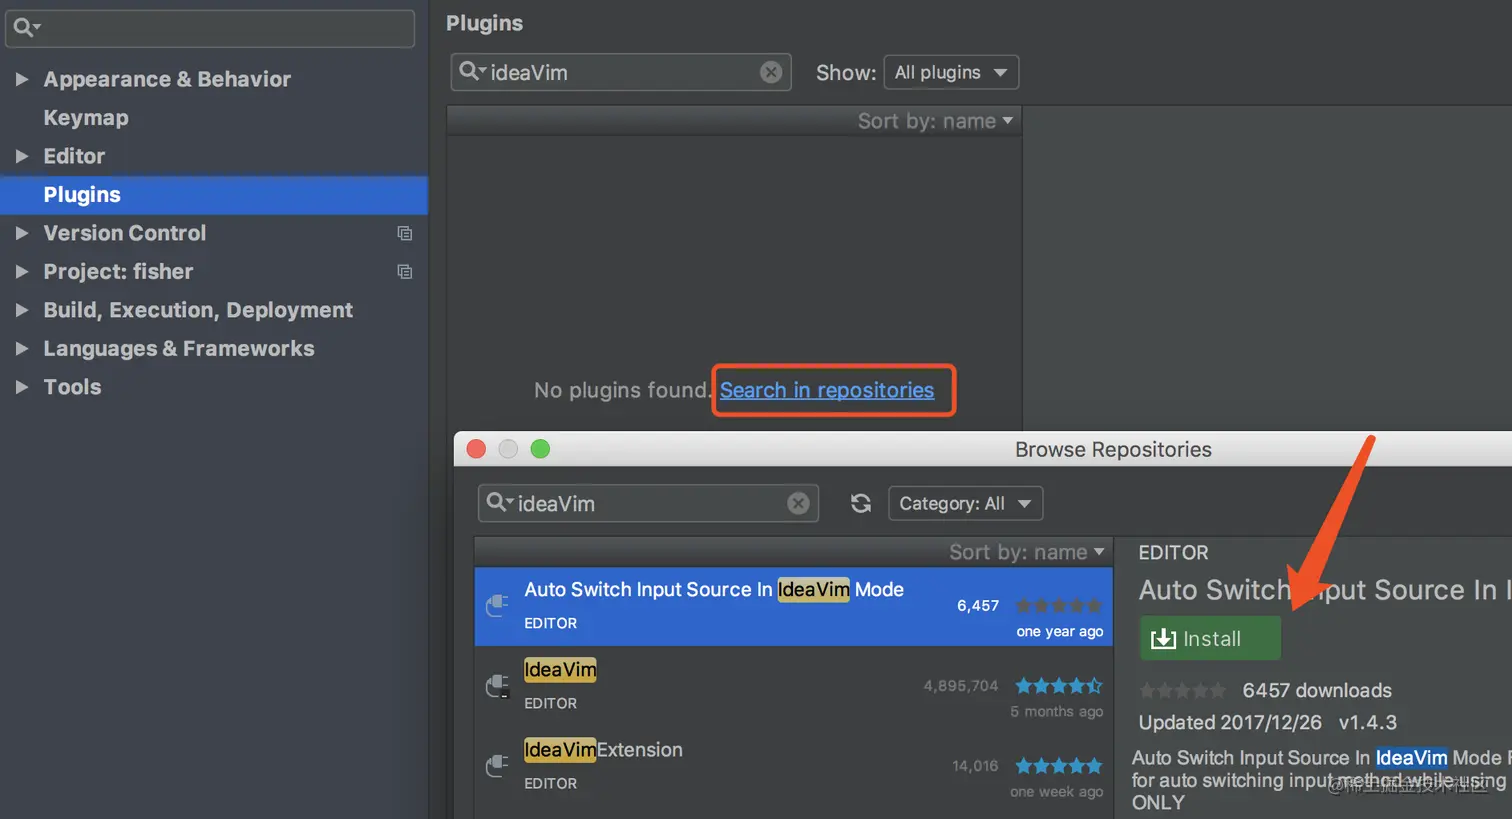
Task: Select the Editor settings item
Action: pyautogui.click(x=74, y=156)
